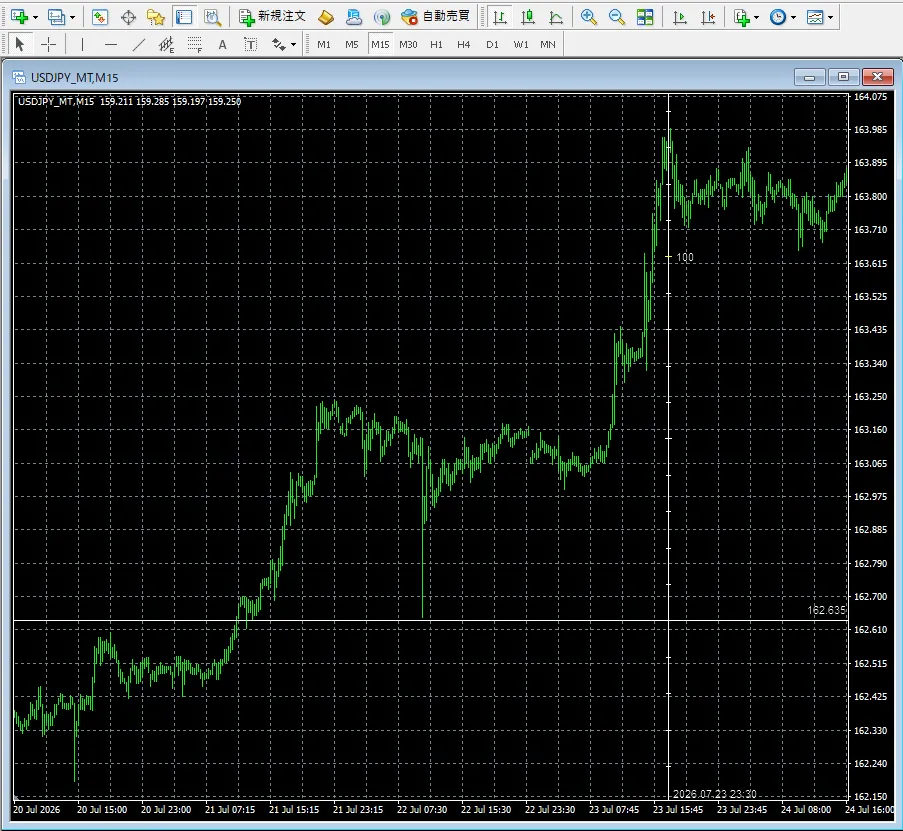Viewport: 903px width, 831px height.
Task: Switch to M30 timeframe
Action: (x=408, y=44)
